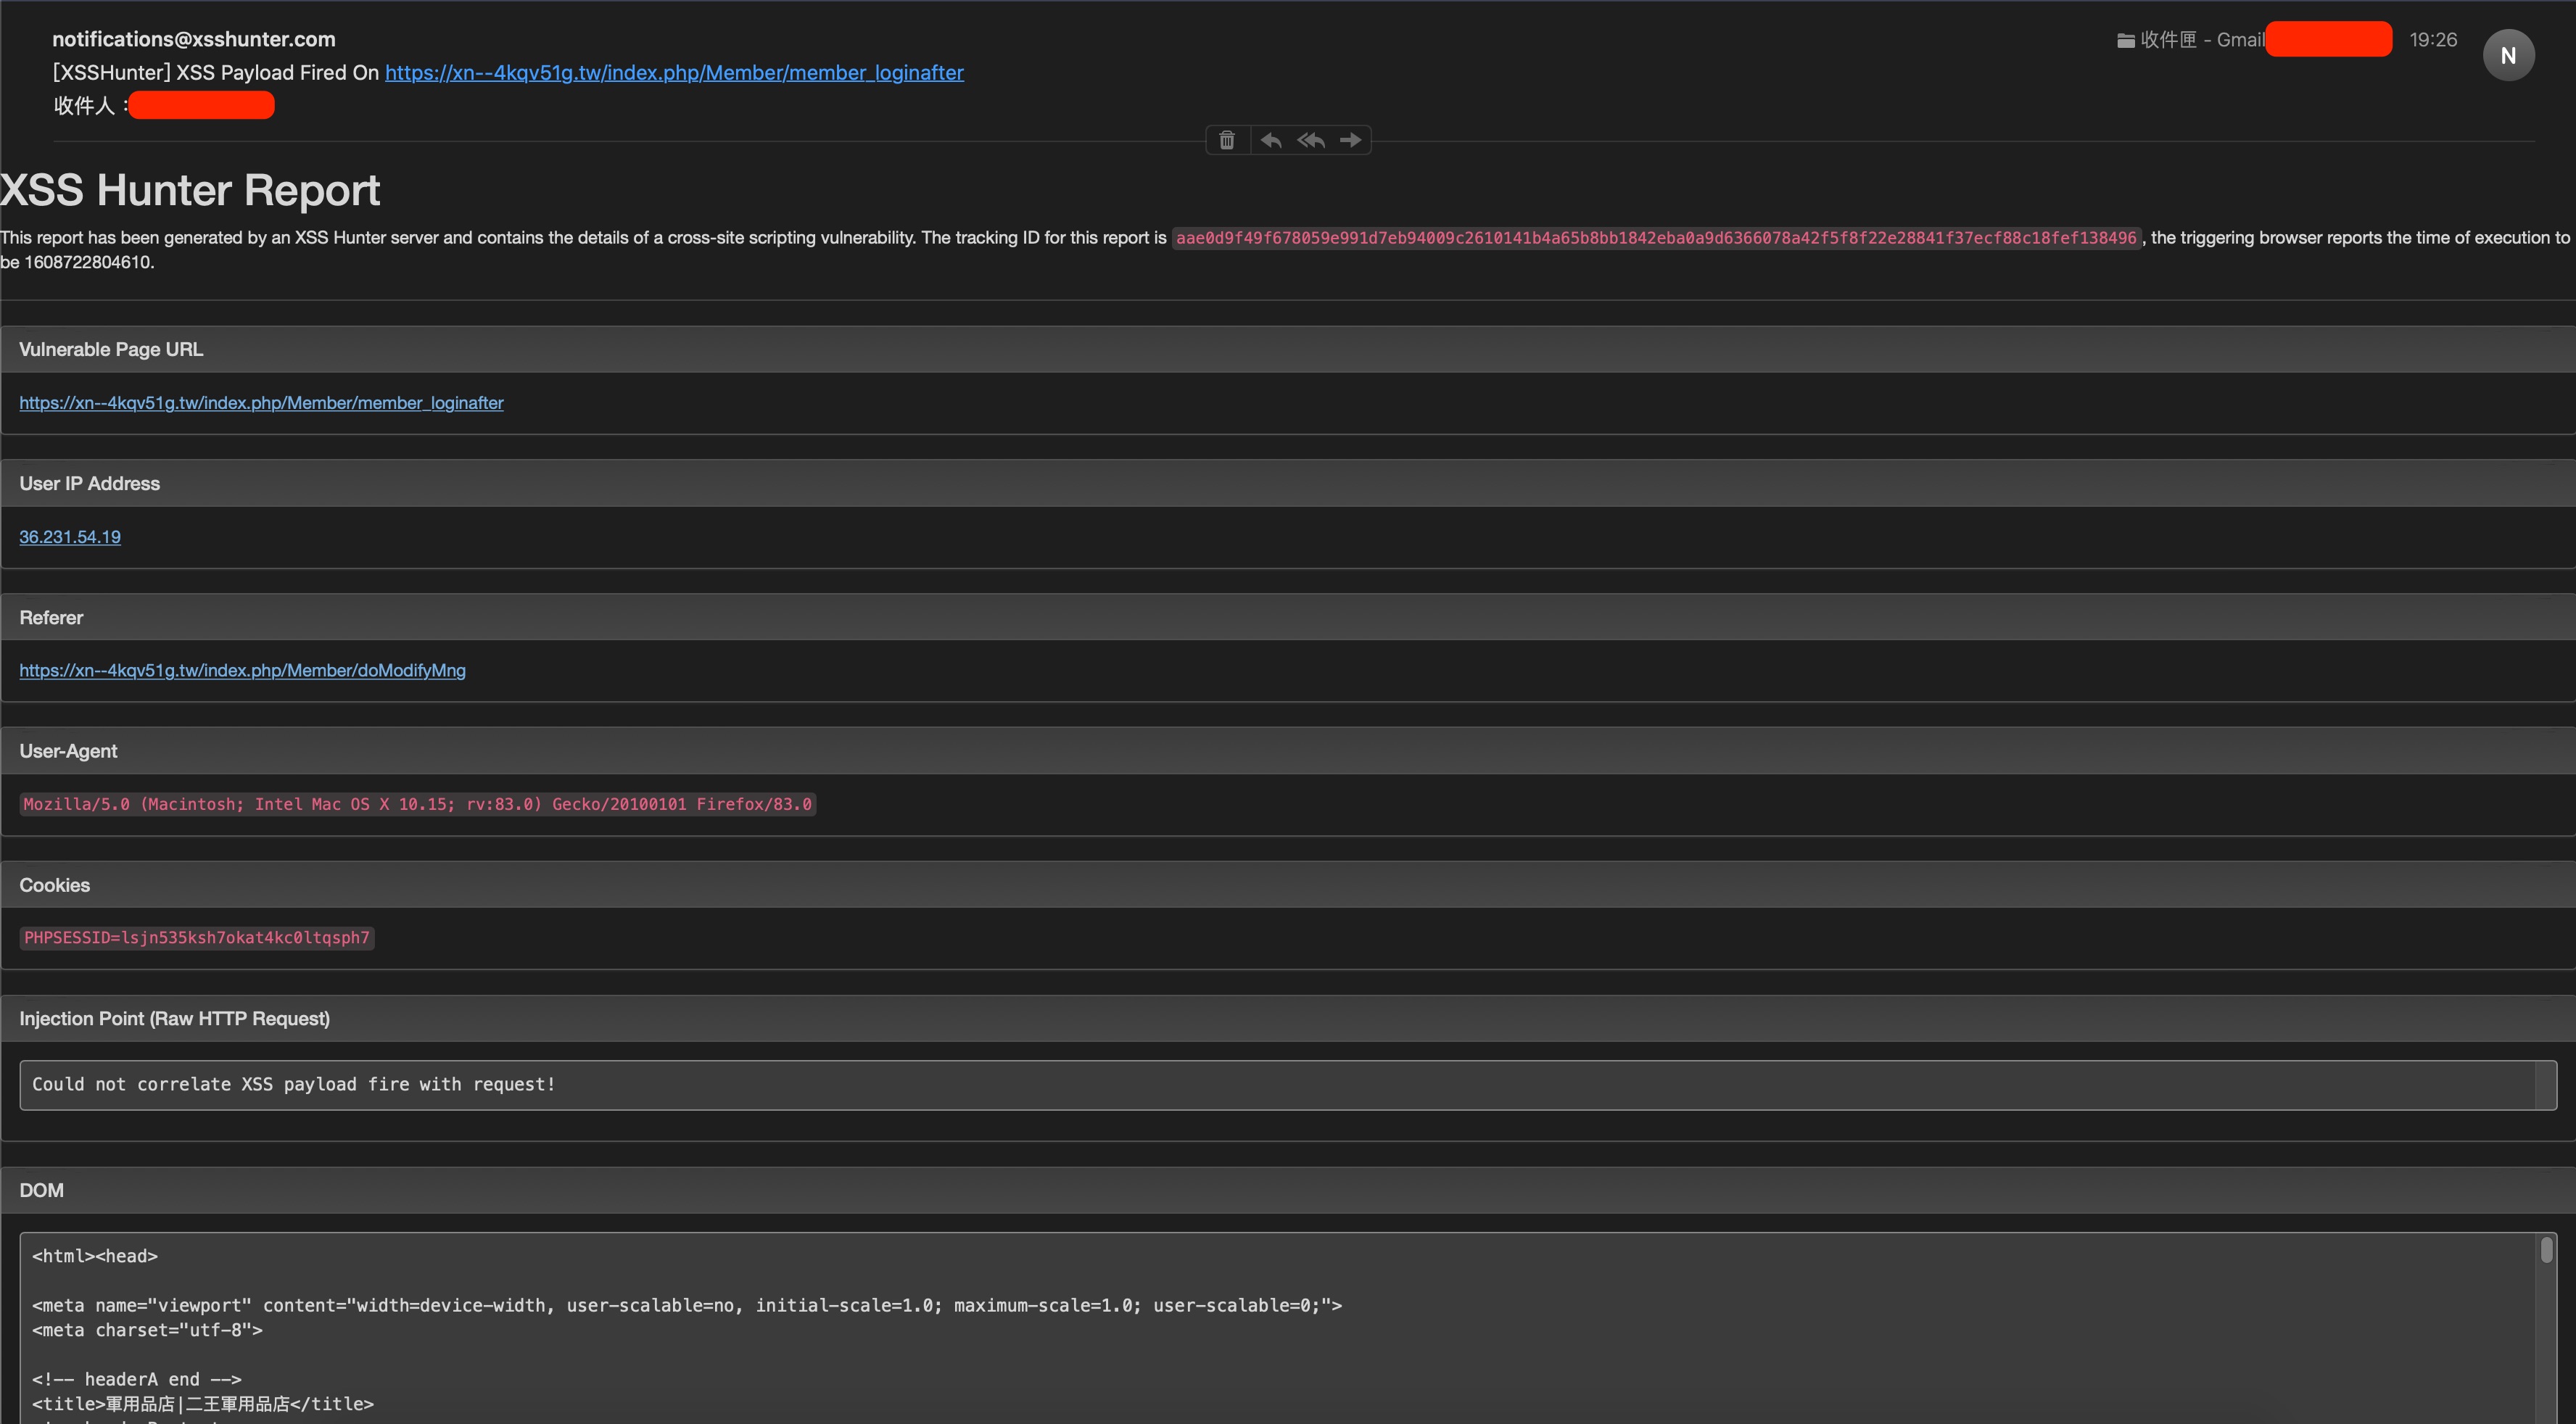
Task: Select the tracking ID hash string
Action: (1656, 238)
